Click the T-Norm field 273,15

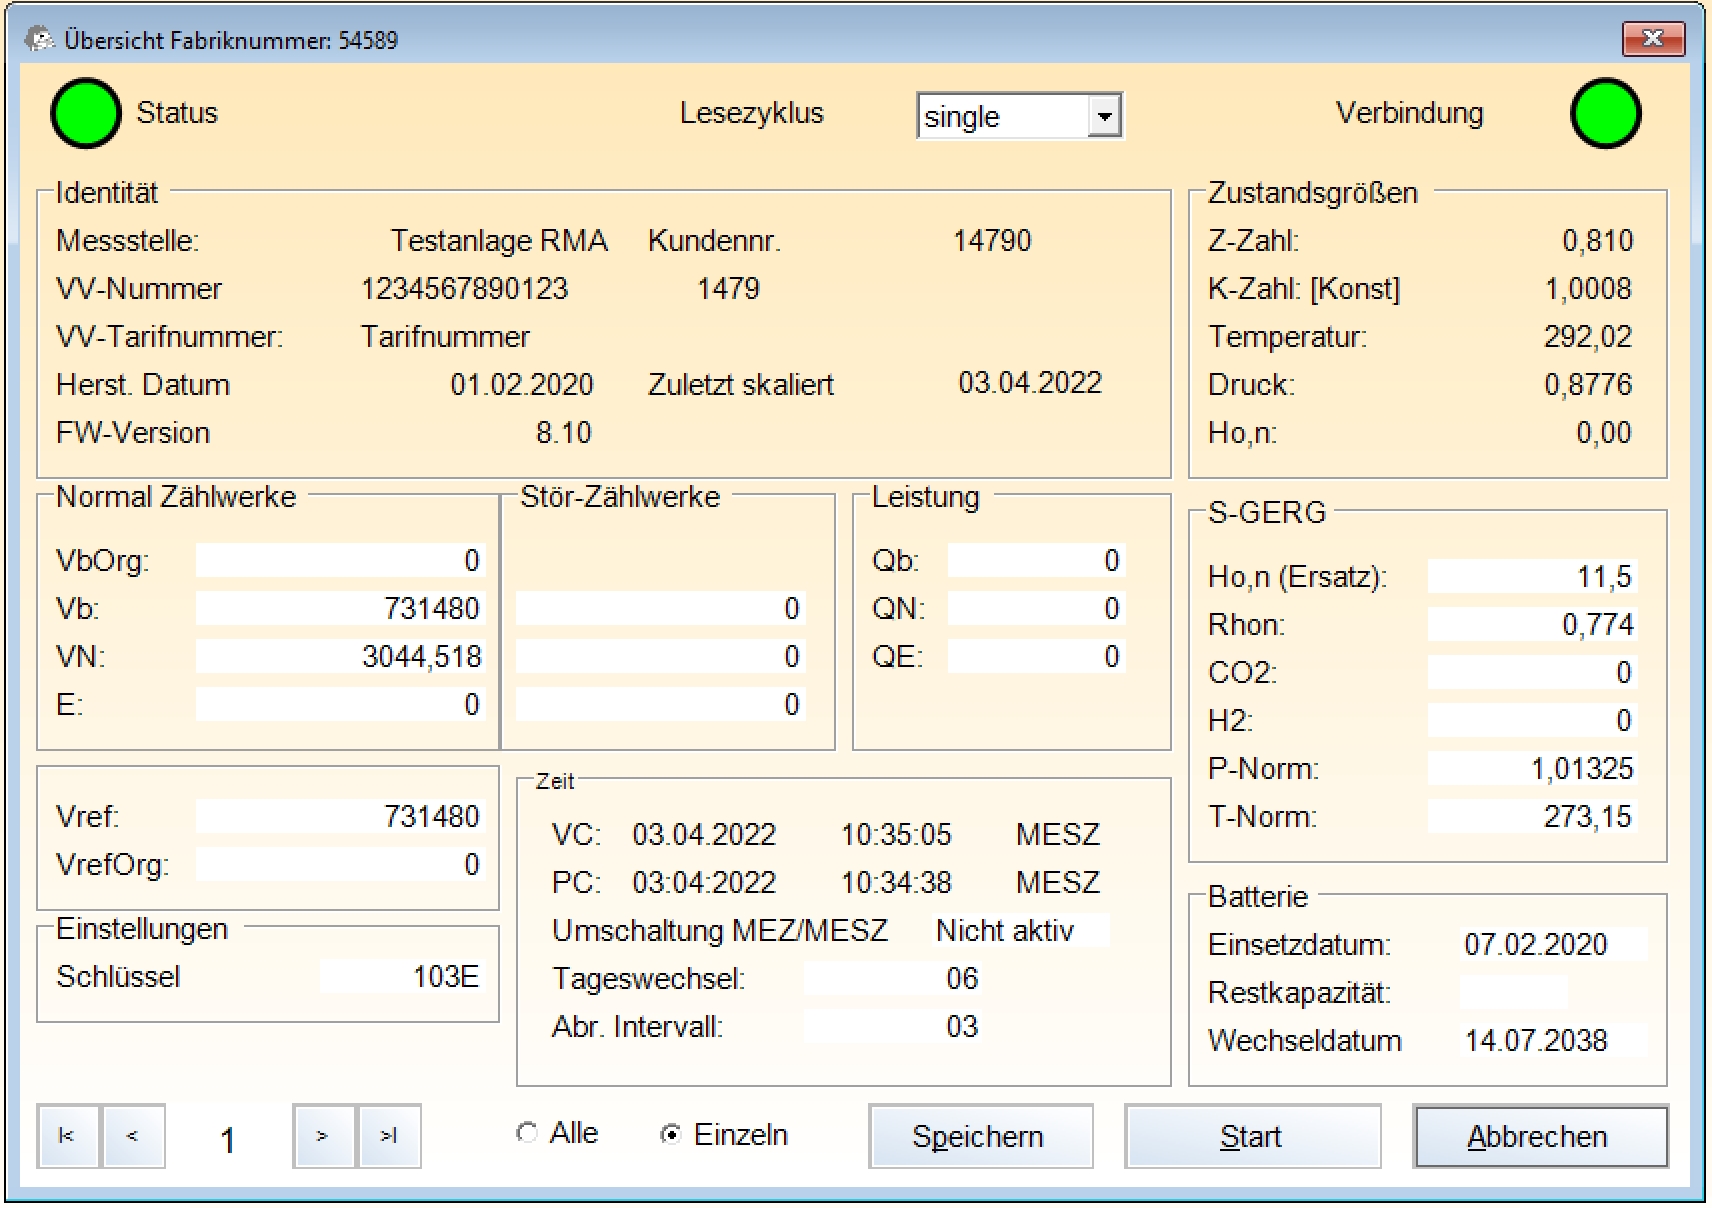click(1532, 816)
